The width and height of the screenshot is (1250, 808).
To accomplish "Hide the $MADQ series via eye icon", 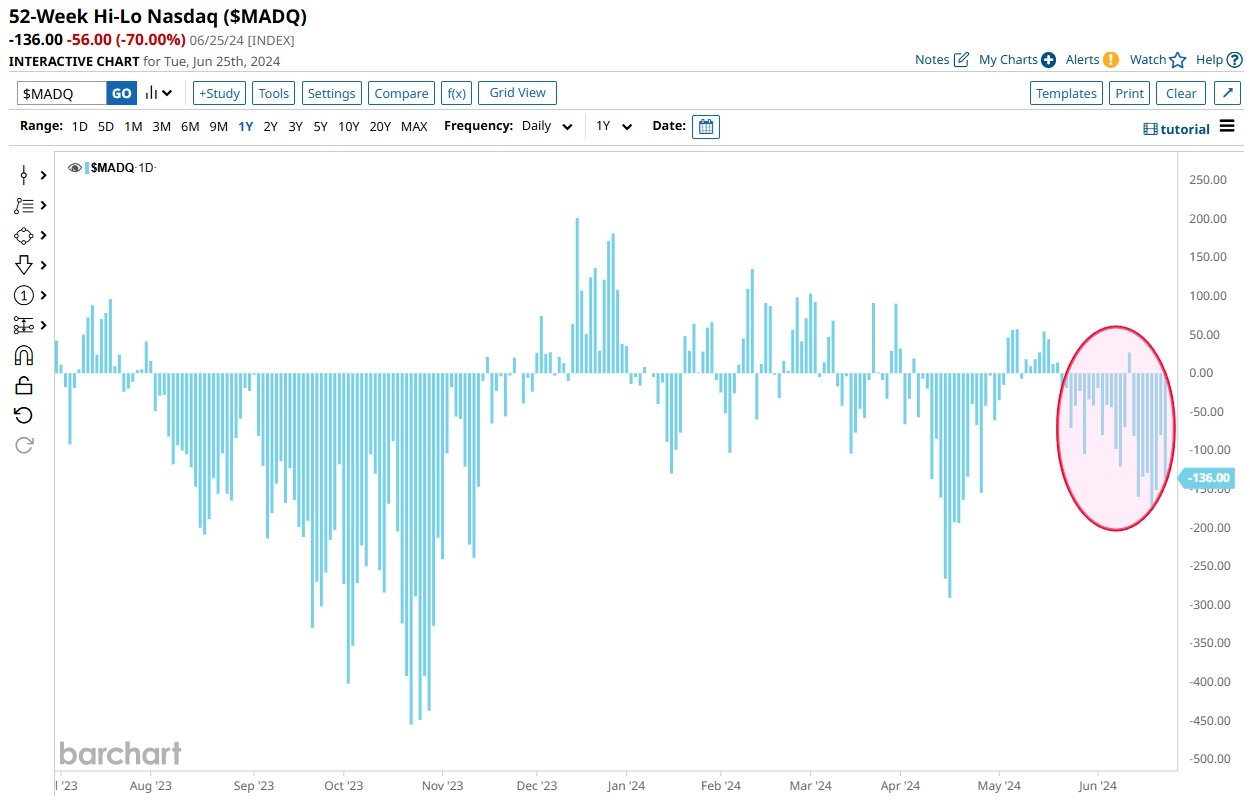I will click(x=75, y=168).
